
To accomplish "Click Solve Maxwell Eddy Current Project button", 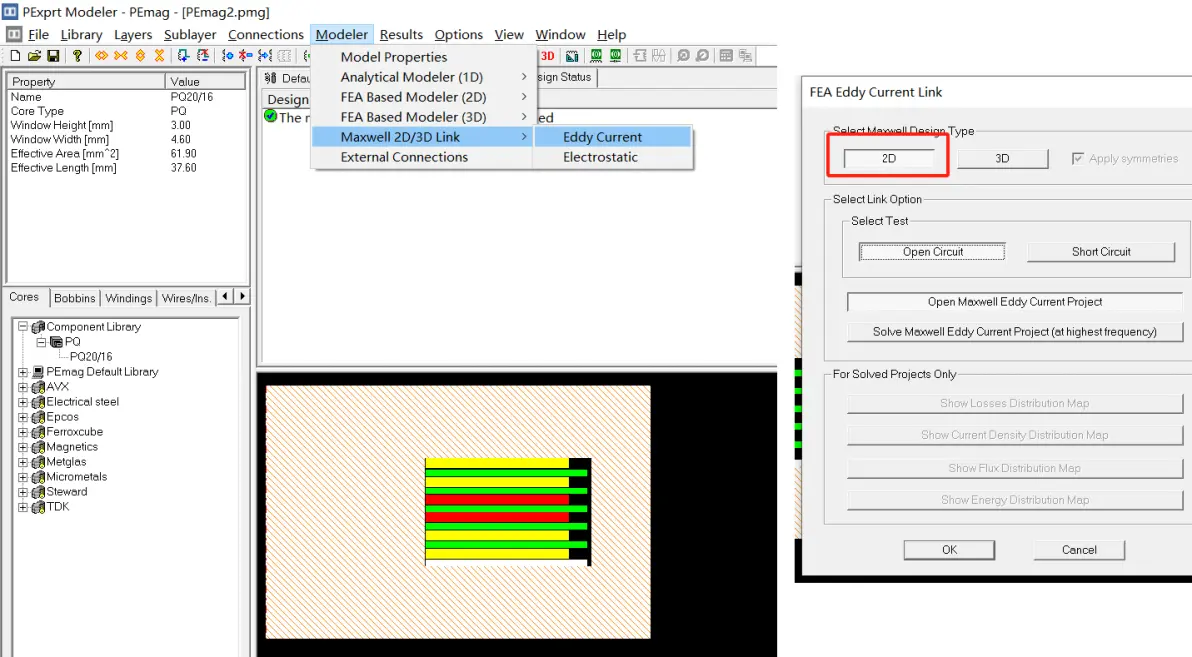I will tap(1015, 332).
